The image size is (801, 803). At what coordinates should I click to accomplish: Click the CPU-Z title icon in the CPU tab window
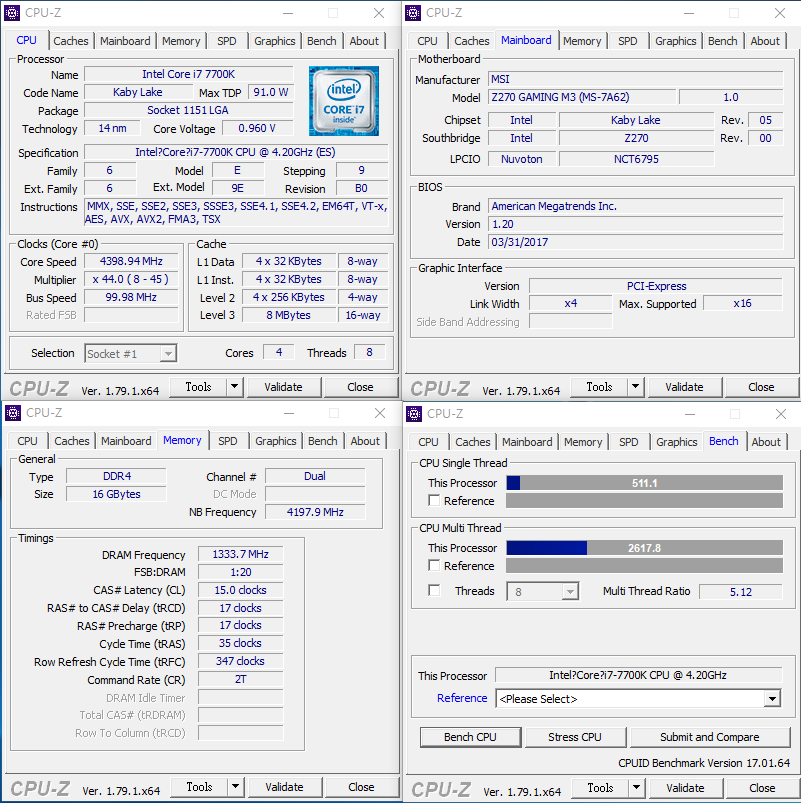[12, 13]
